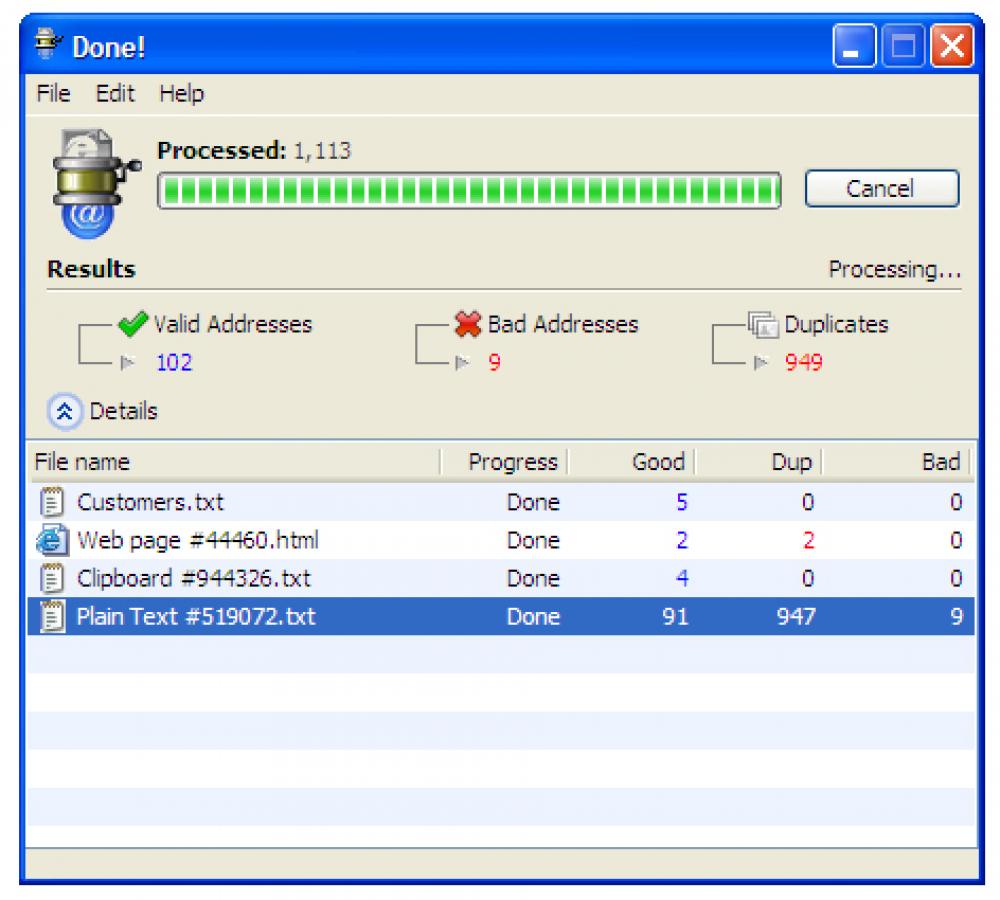Collapse the Details section with the chevron
The height and width of the screenshot is (900, 1000).
tap(64, 411)
